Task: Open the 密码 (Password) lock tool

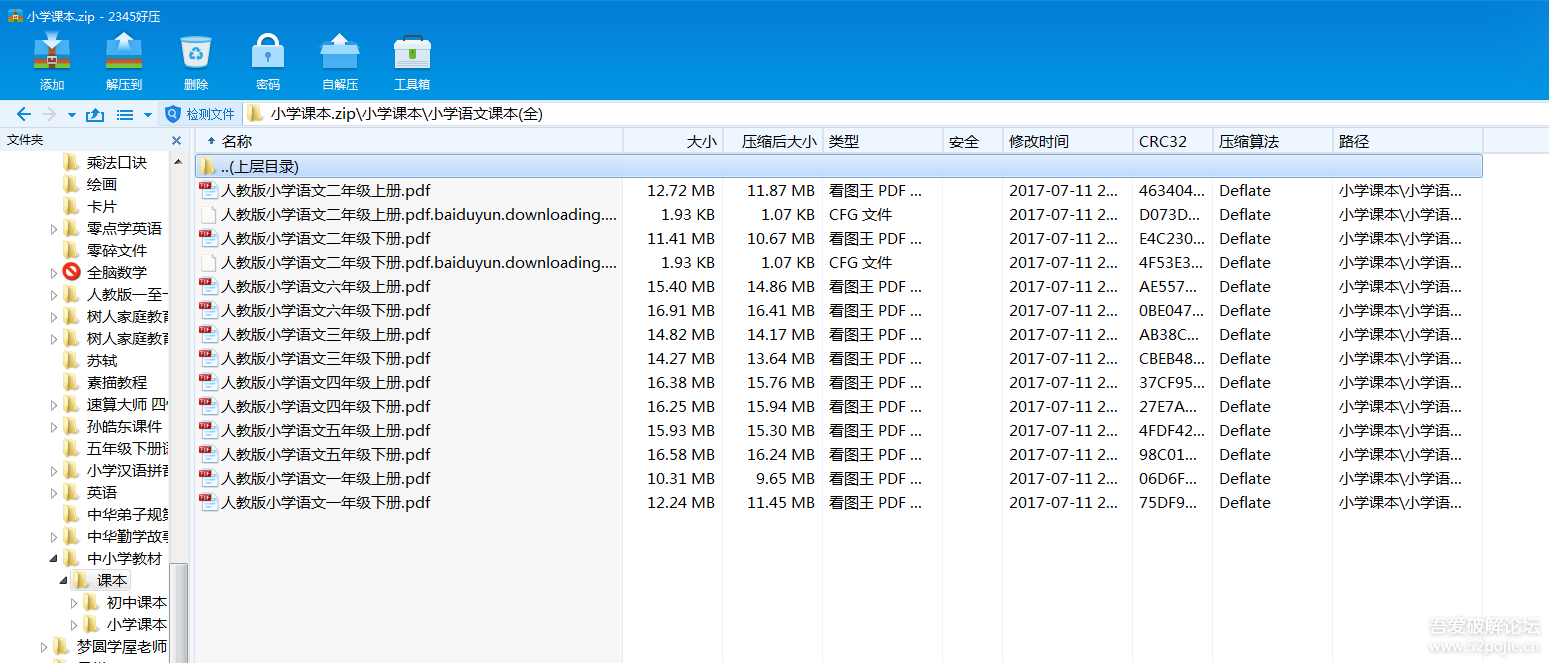Action: tap(268, 53)
